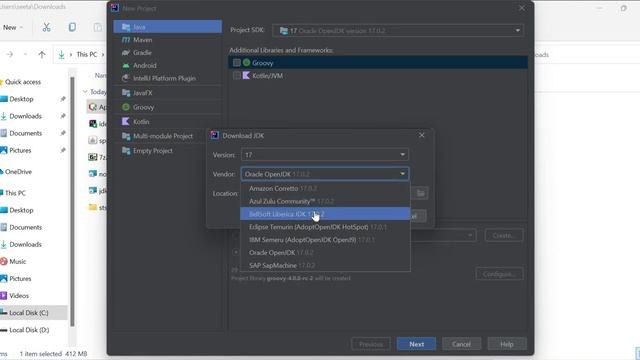
Task: Click the Empty Project folder icon
Action: click(126, 151)
